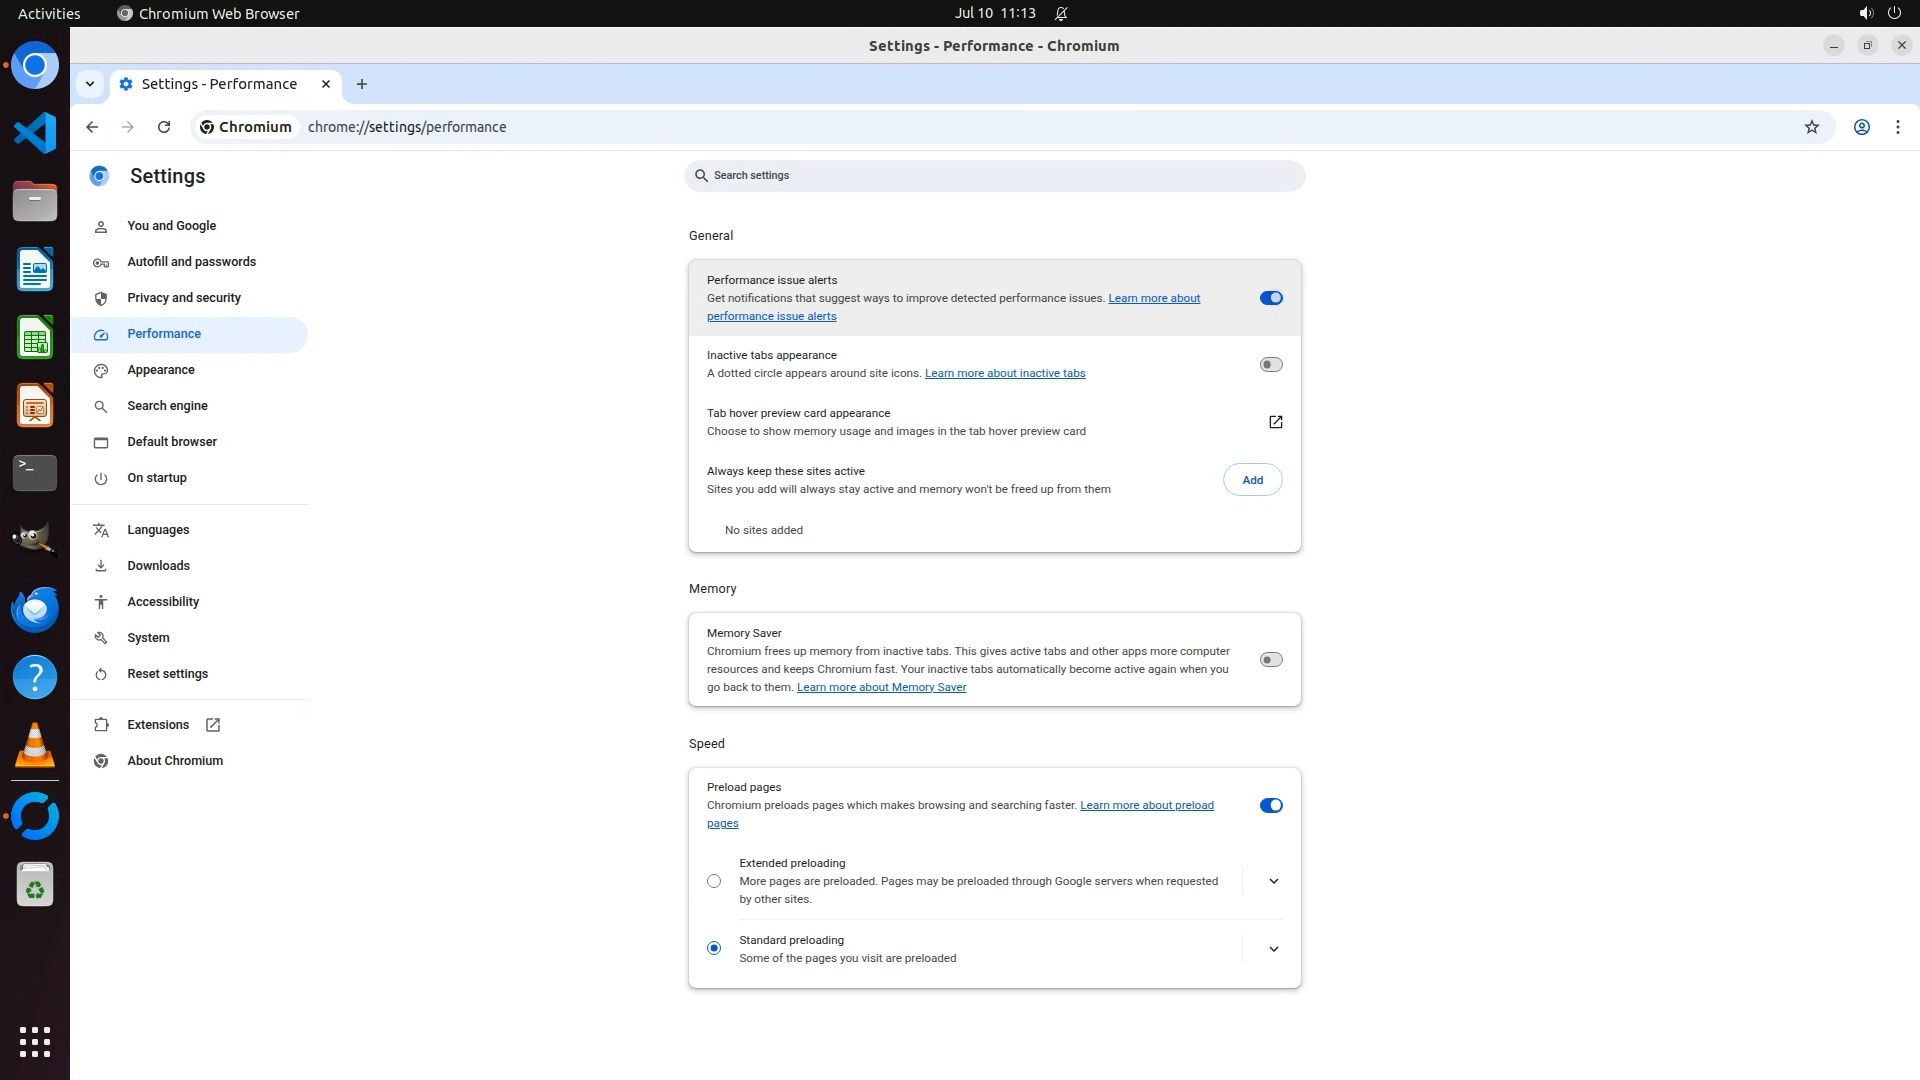Enable Inactive tabs appearance toggle
The width and height of the screenshot is (1920, 1080).
tap(1270, 365)
